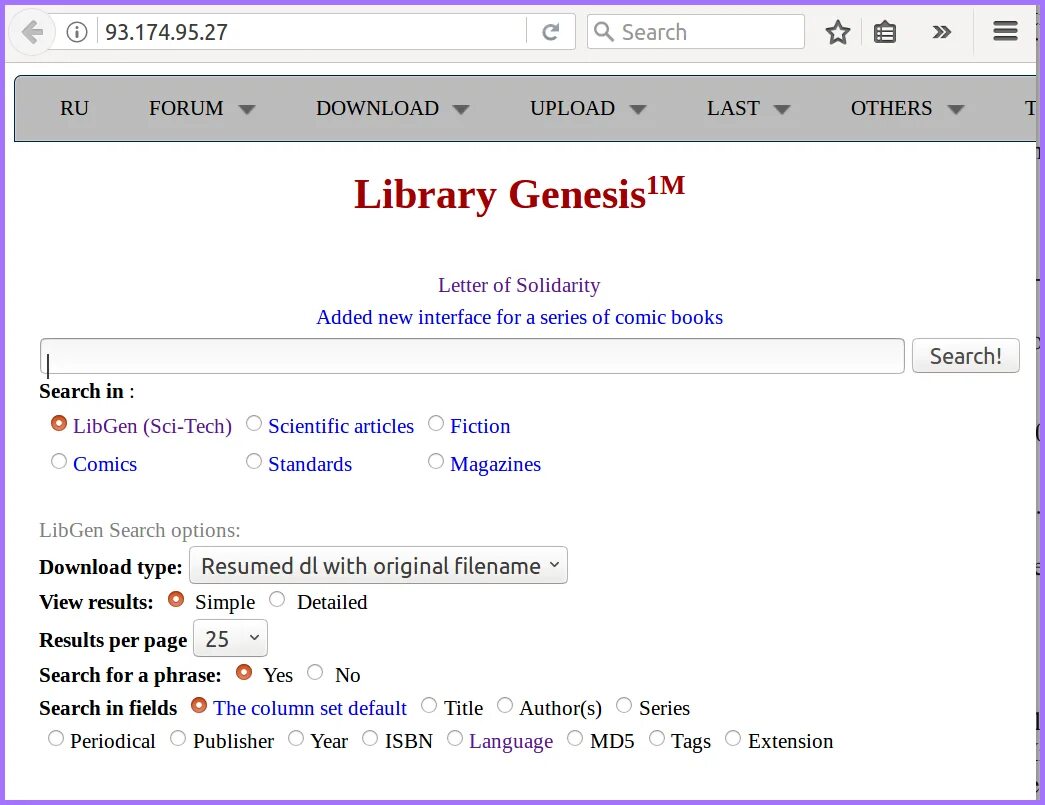
Task: Expand the arrow next to DOWNLOAD
Action: 461,109
